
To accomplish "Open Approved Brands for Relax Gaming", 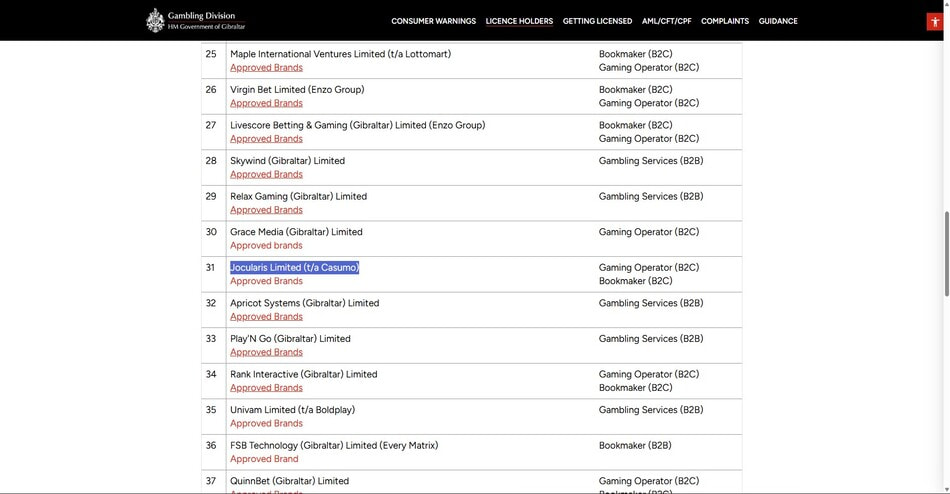I will coord(266,210).
